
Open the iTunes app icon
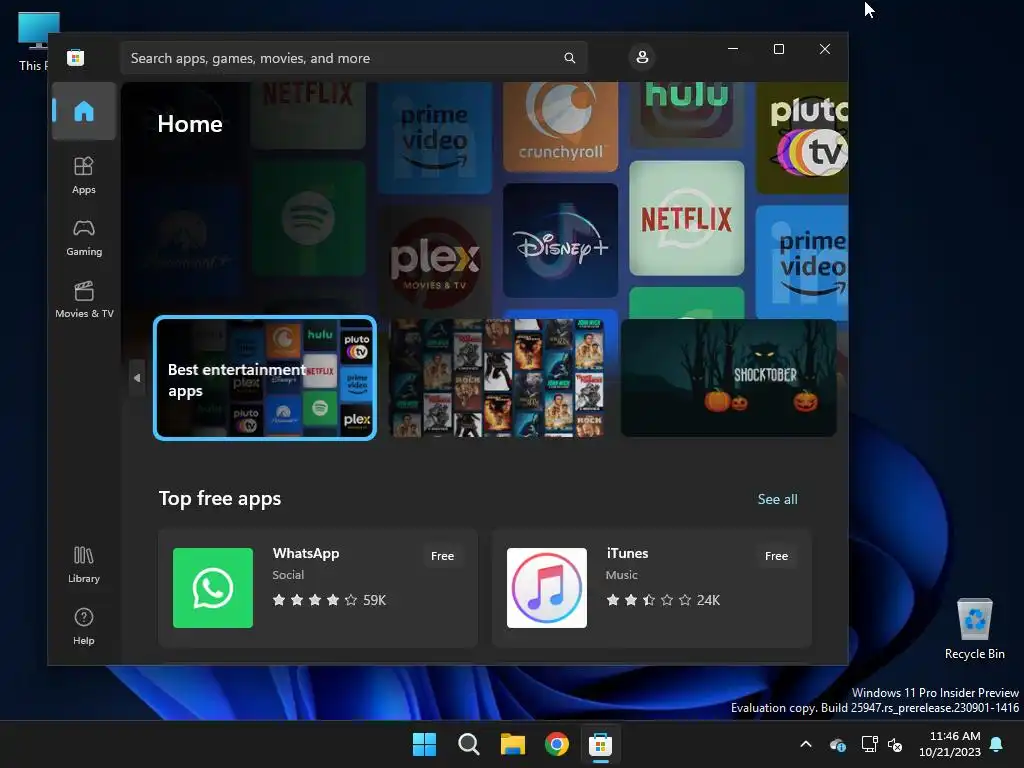coord(547,588)
